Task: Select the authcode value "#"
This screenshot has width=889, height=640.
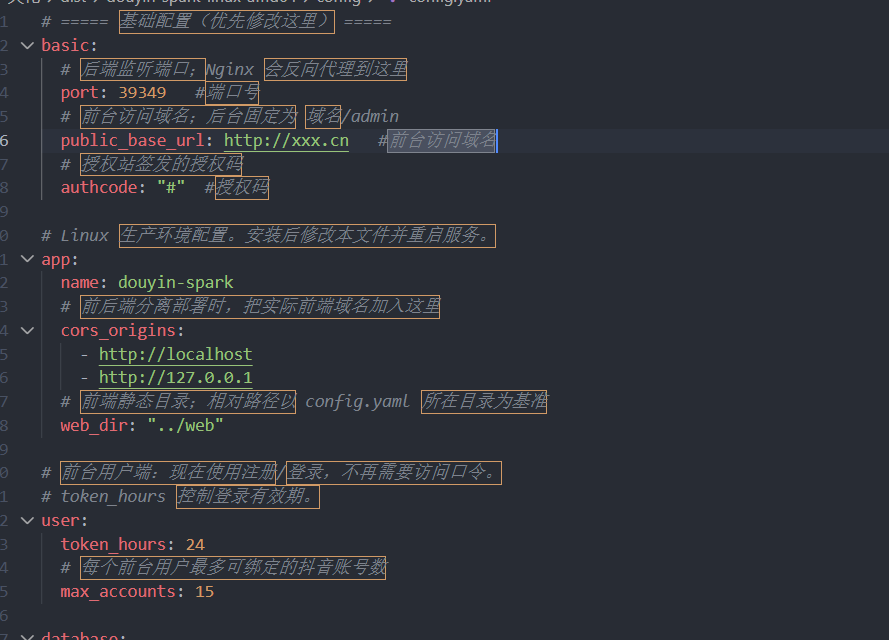Action: tap(171, 188)
